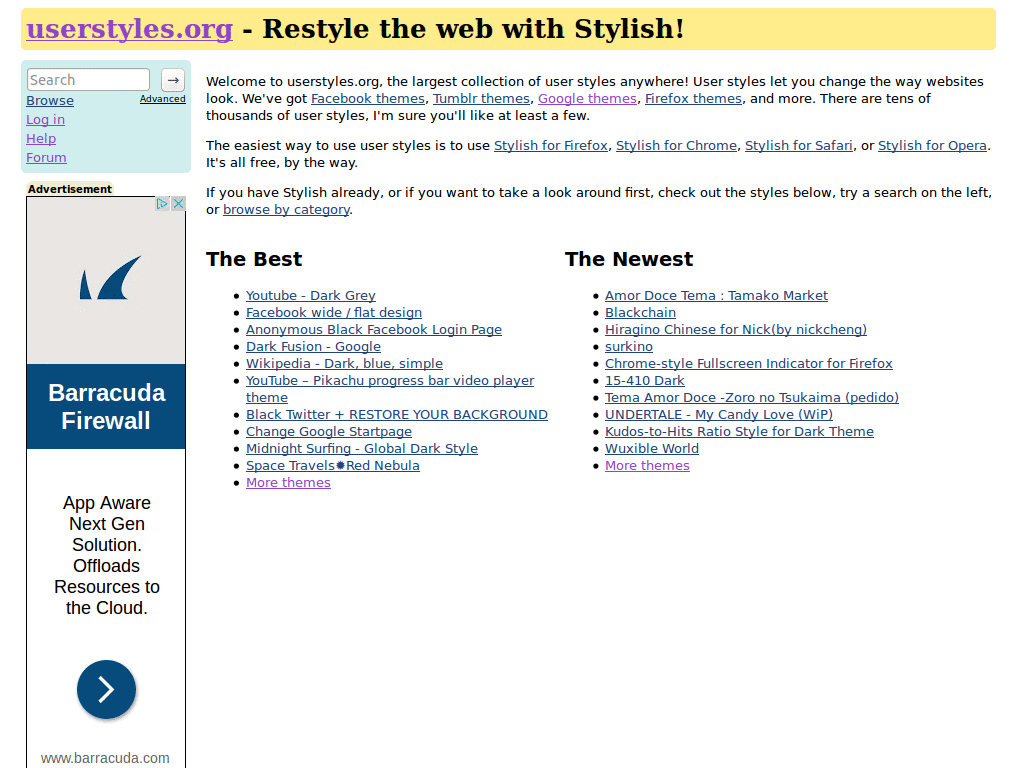
Task: Click the Barracuda Firewall ad headline
Action: 106,406
